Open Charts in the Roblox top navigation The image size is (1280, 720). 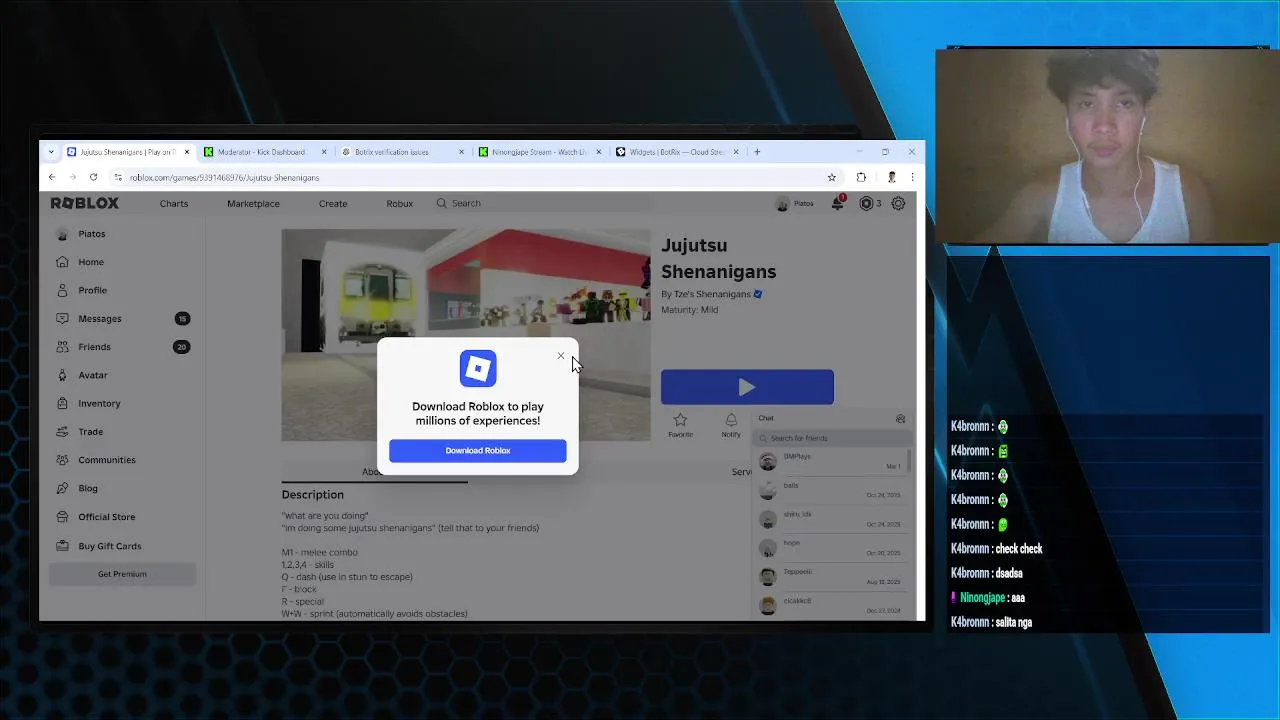174,203
